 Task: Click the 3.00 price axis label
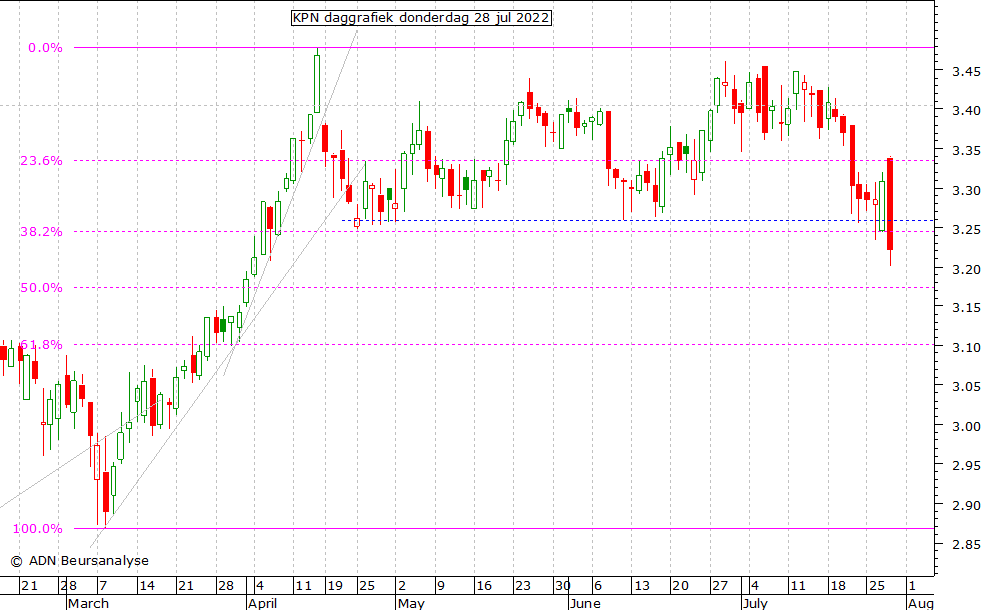click(966, 426)
